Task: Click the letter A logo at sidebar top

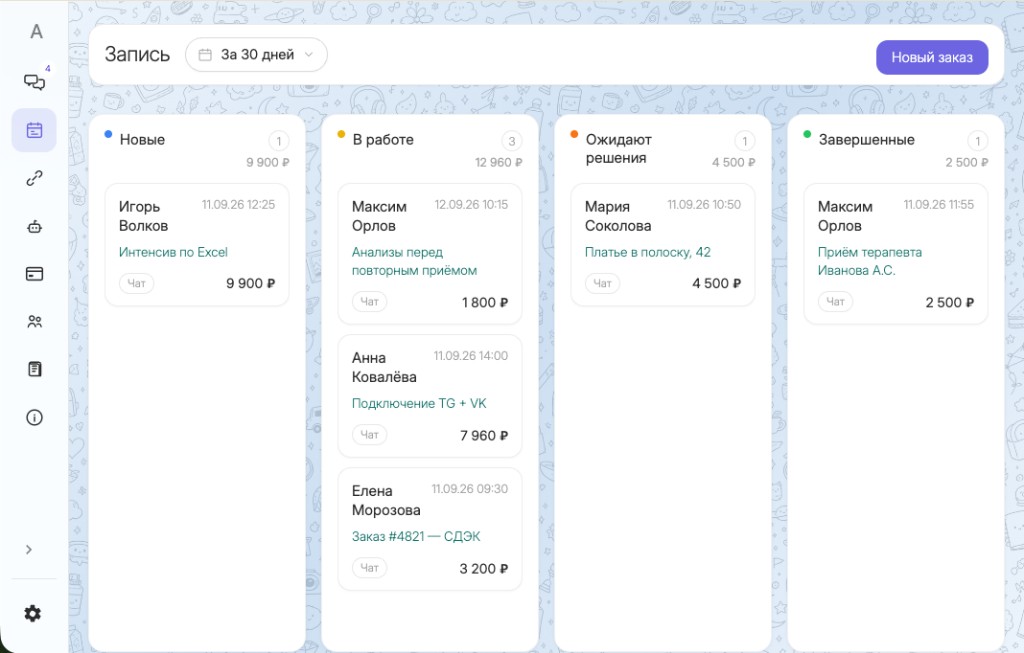Action: pyautogui.click(x=37, y=31)
